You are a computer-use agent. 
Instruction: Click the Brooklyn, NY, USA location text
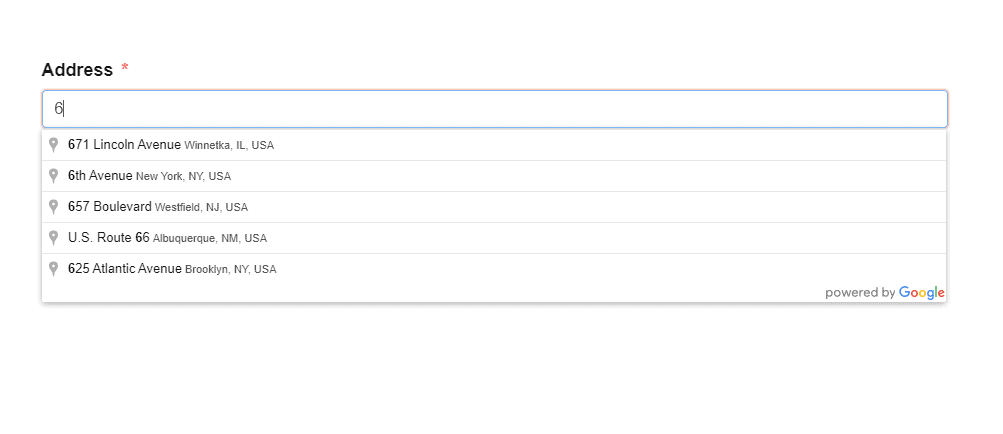point(230,270)
